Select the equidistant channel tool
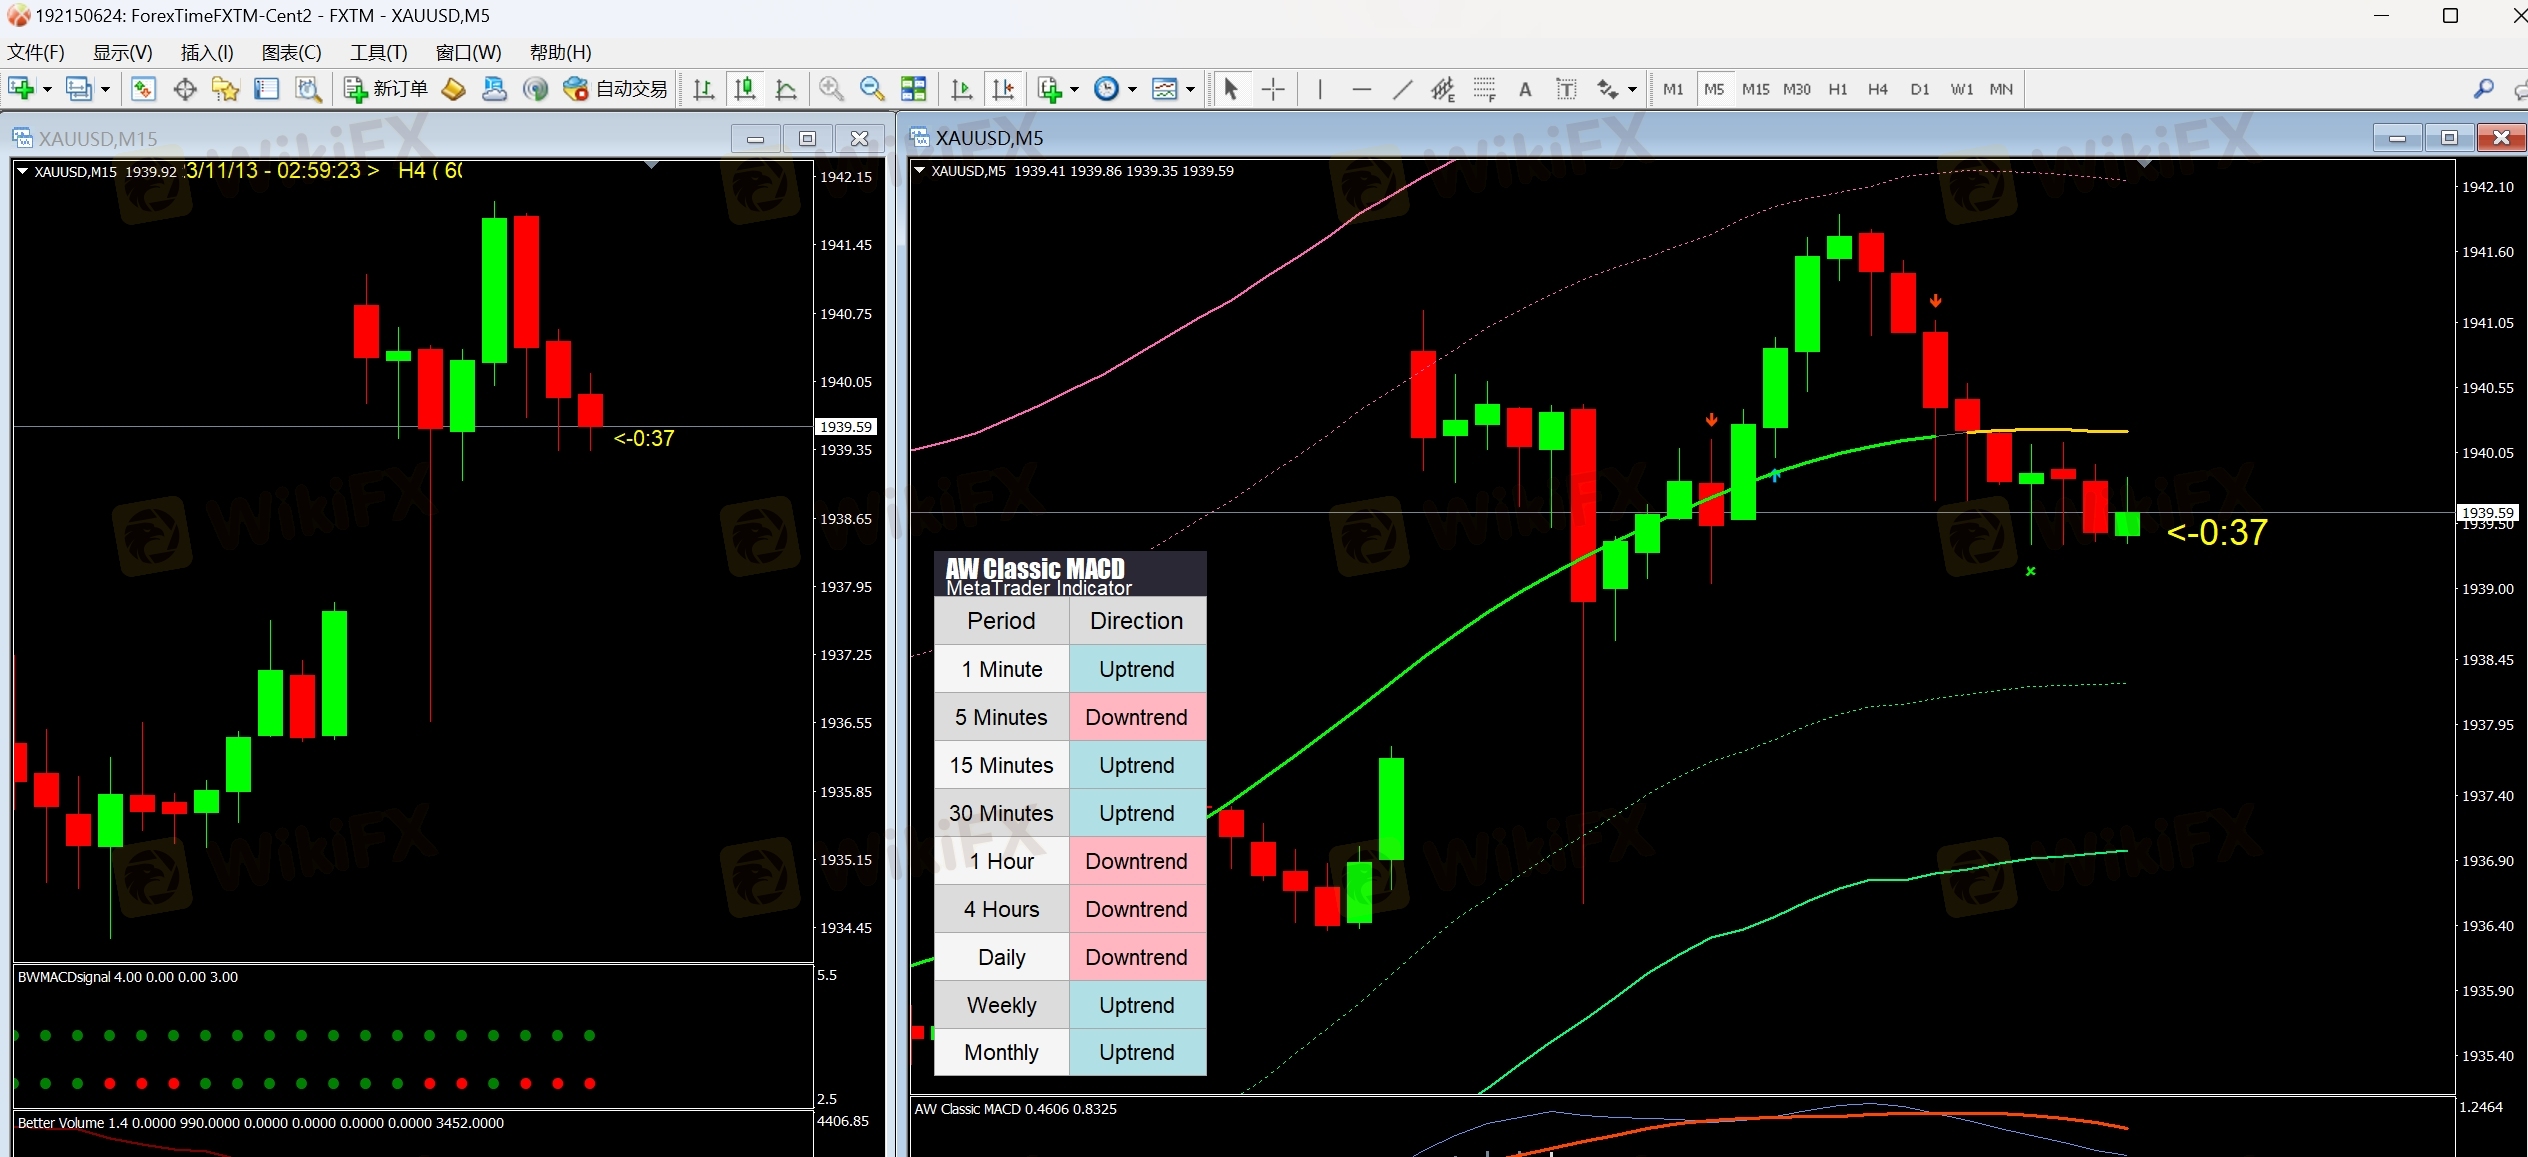The height and width of the screenshot is (1157, 2528). click(x=1443, y=89)
